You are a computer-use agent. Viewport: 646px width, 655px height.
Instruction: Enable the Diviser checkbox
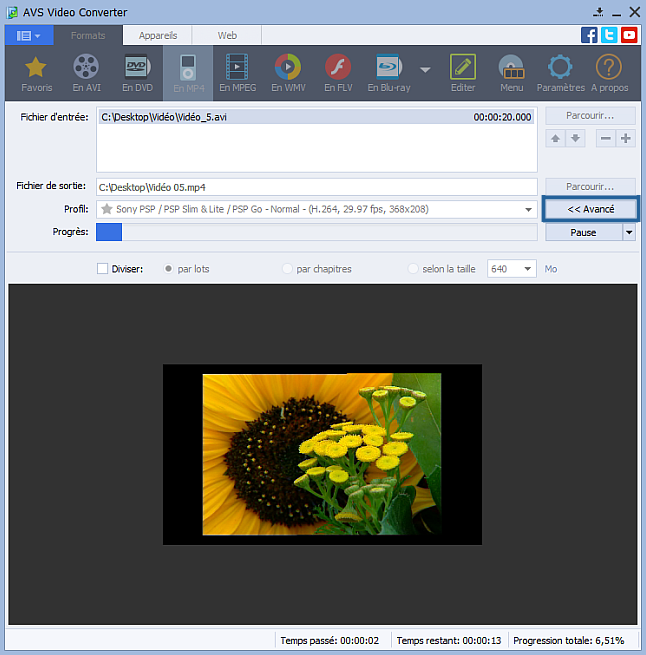point(102,269)
